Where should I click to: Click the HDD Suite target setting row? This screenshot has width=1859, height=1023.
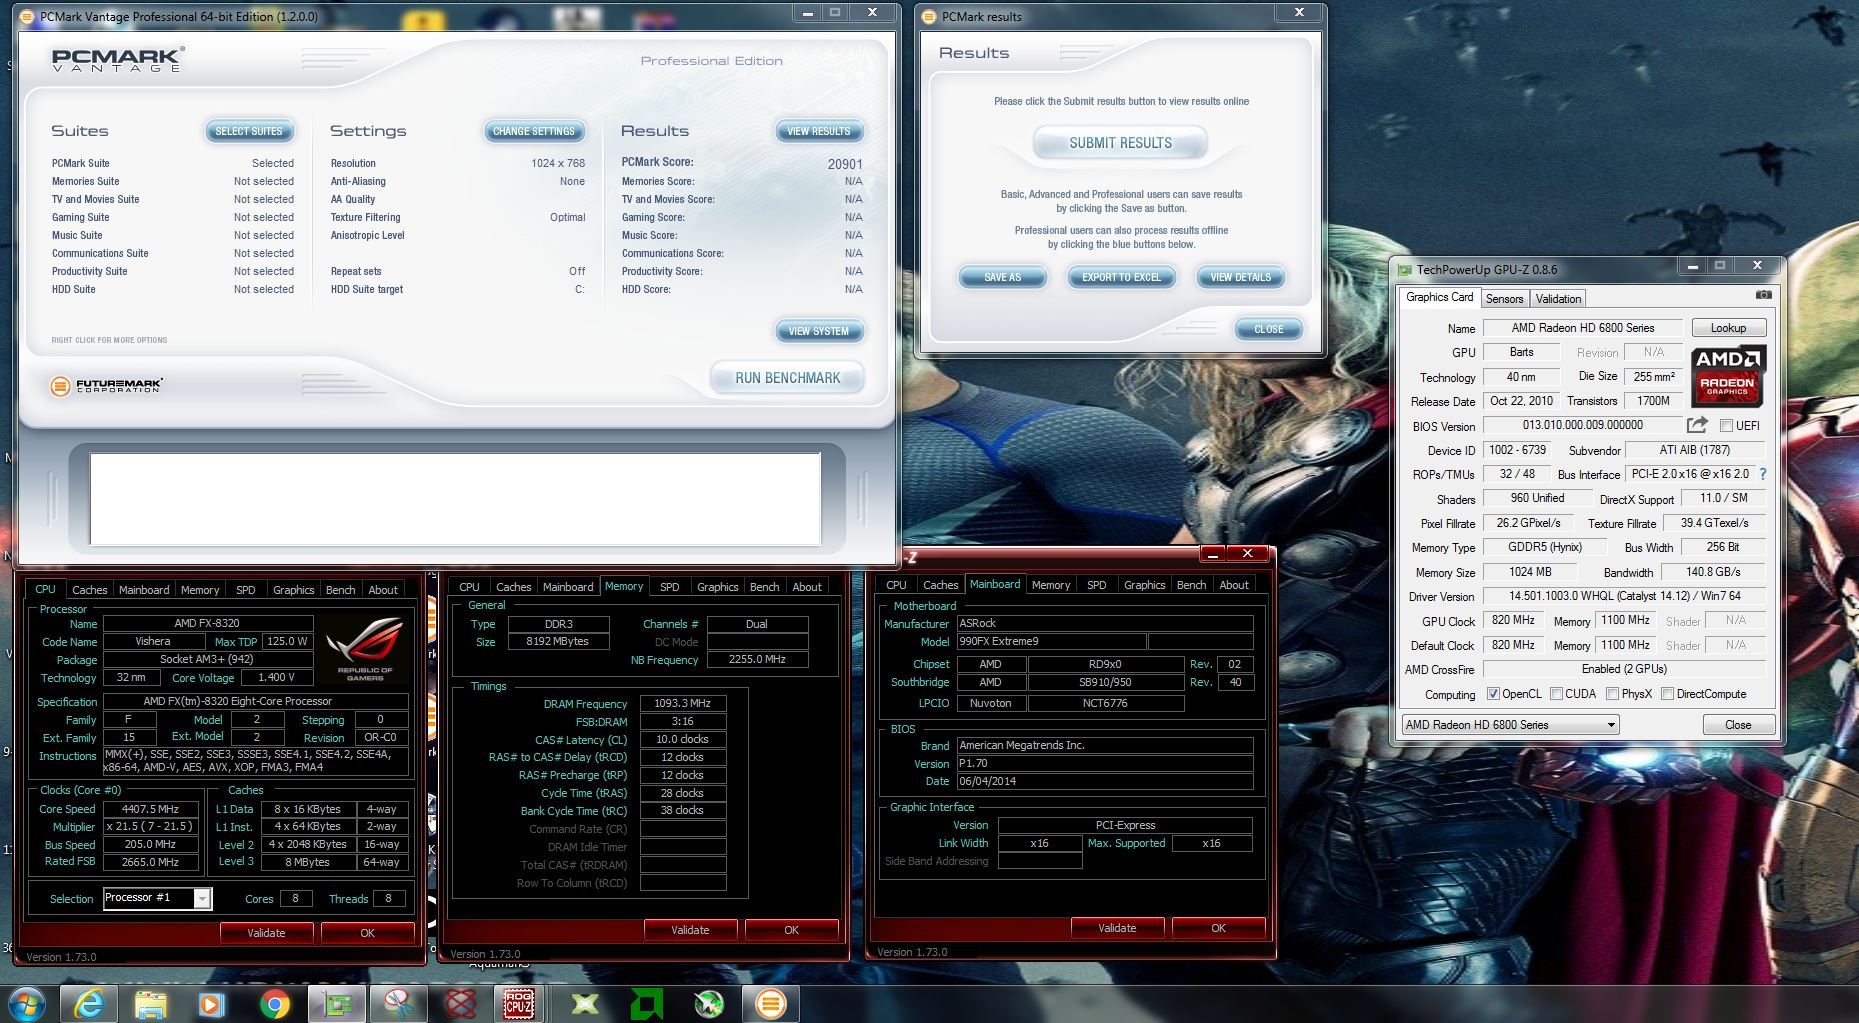tap(458, 289)
